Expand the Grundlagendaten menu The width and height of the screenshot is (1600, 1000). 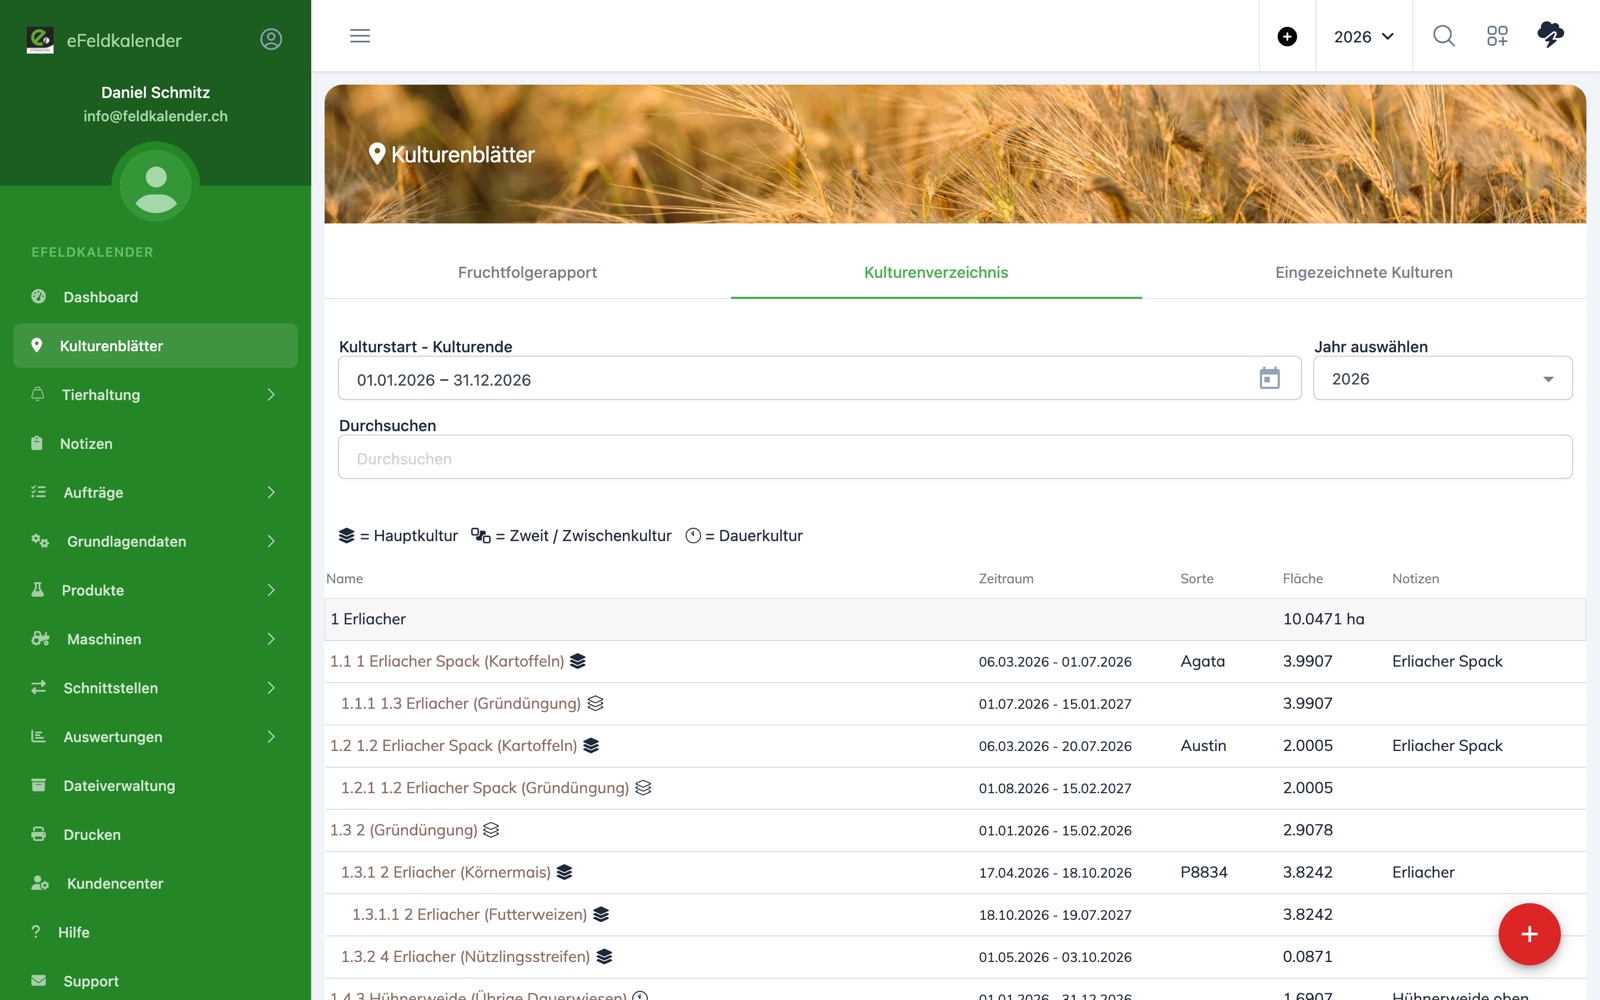point(156,541)
